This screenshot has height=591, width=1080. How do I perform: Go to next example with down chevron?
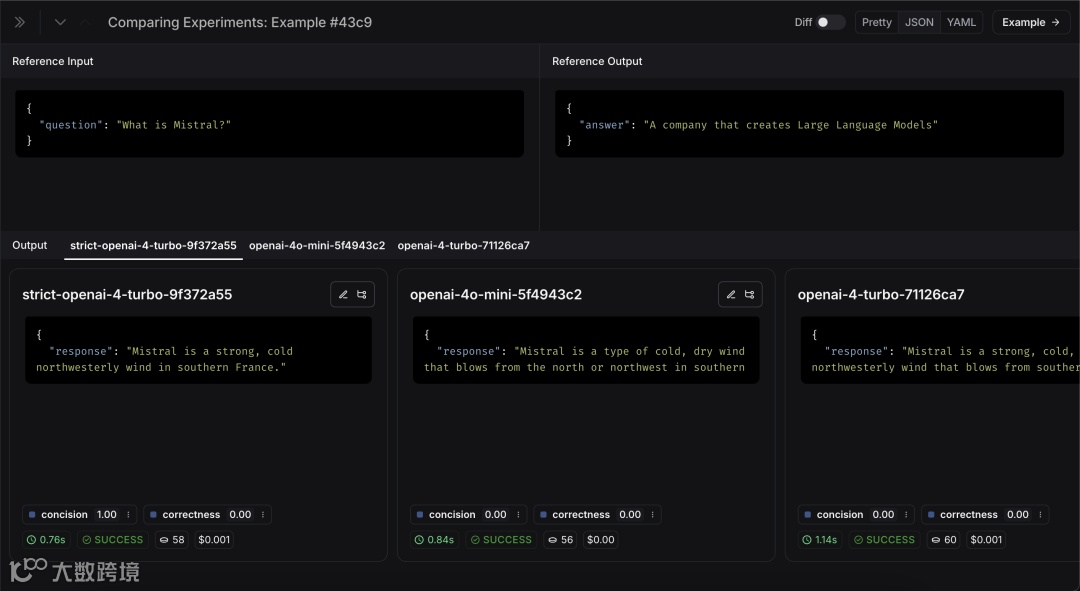pyautogui.click(x=60, y=22)
